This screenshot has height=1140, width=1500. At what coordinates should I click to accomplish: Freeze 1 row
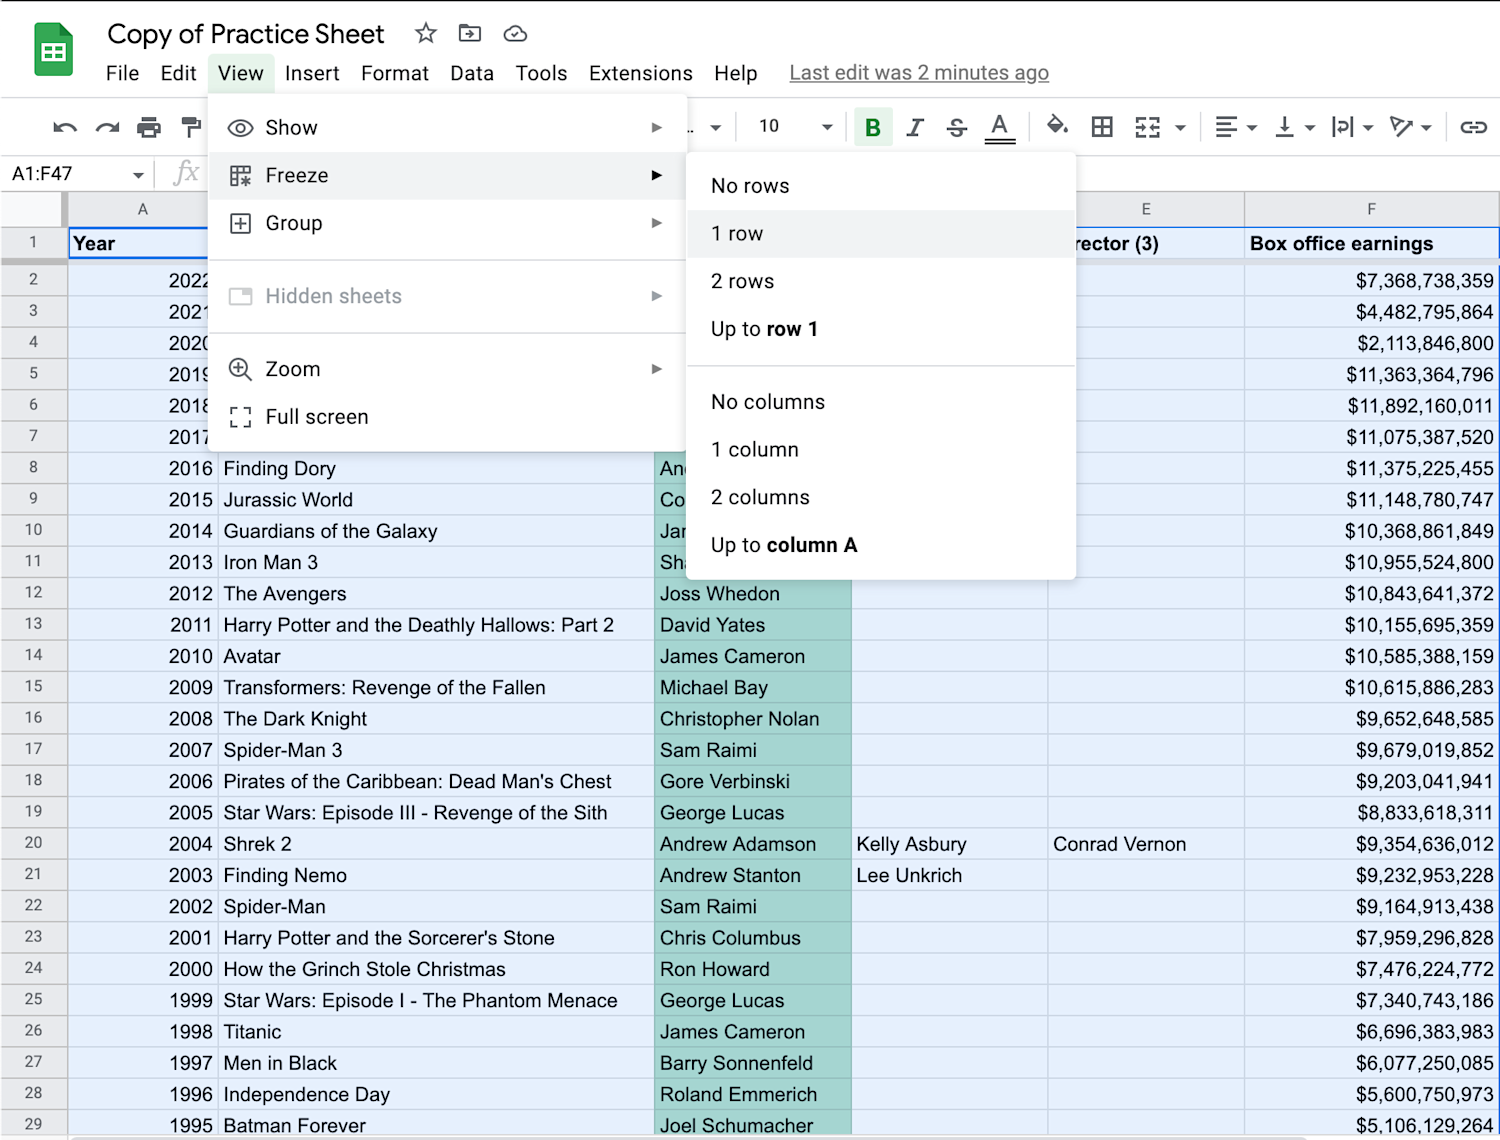(881, 234)
